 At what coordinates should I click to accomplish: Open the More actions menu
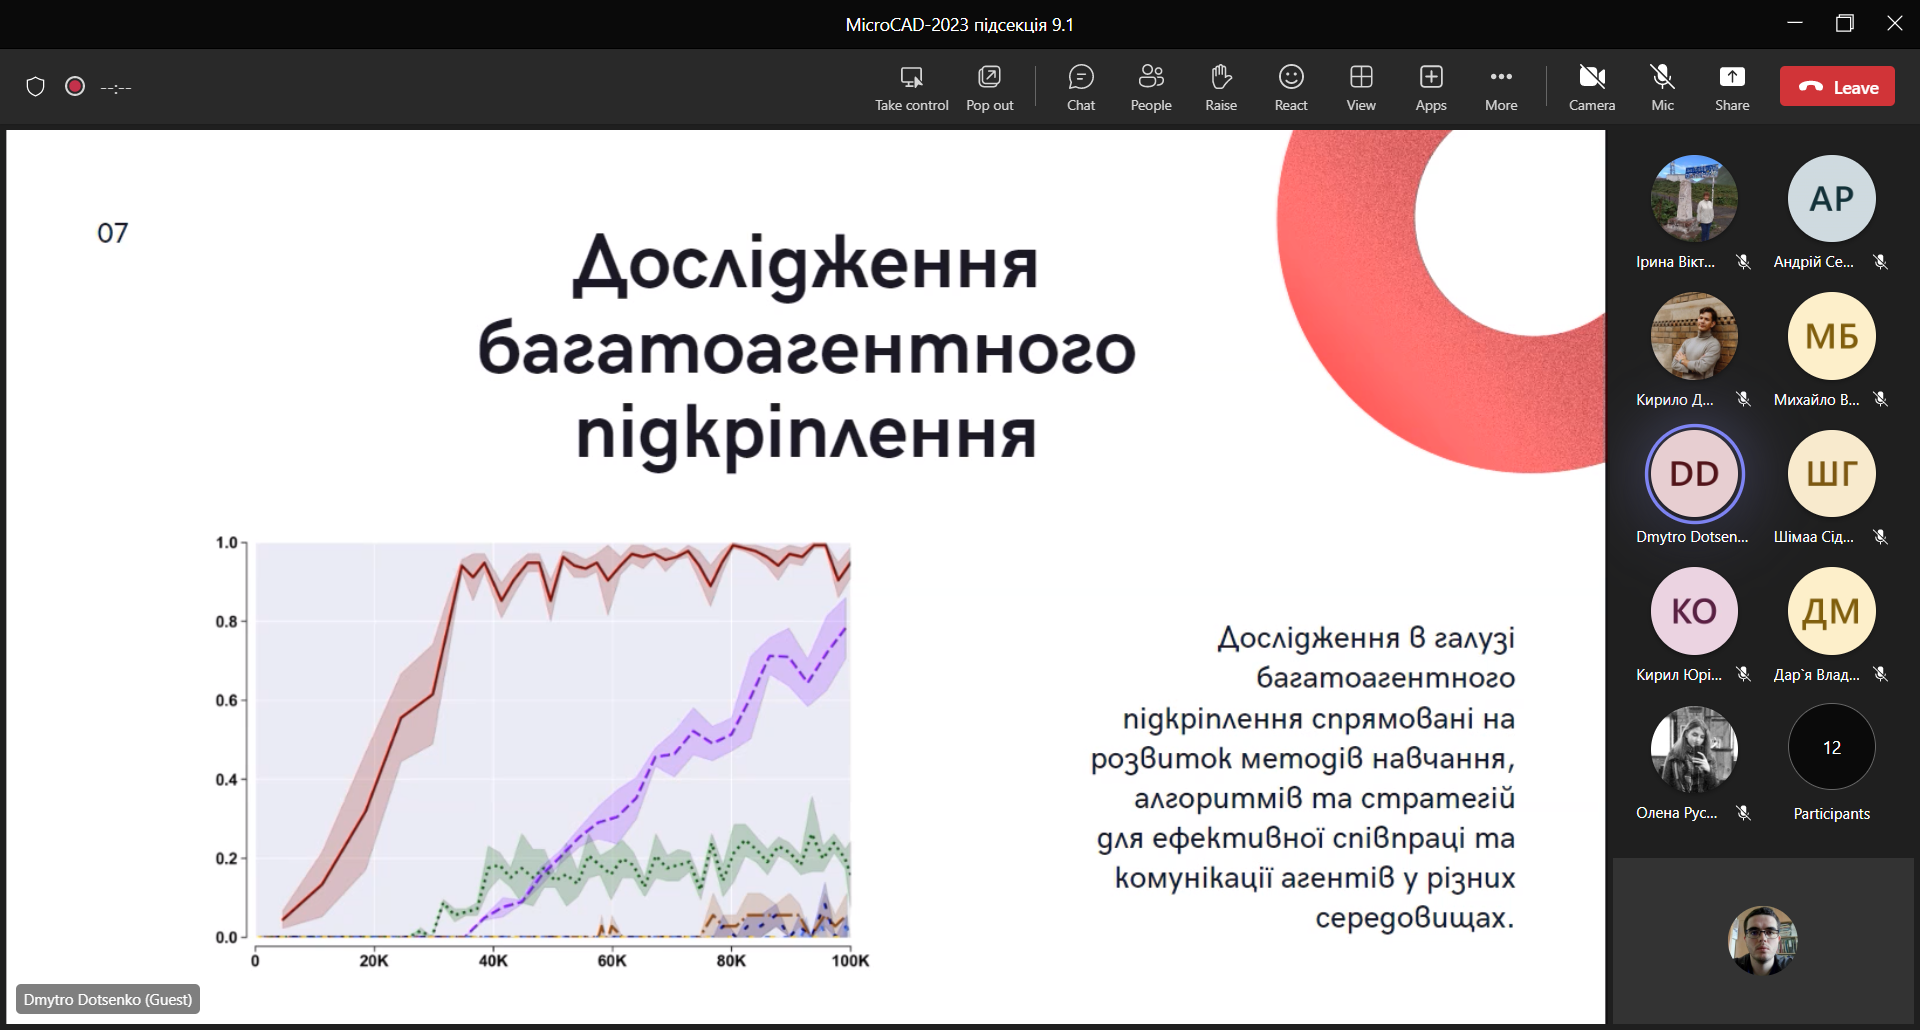pyautogui.click(x=1500, y=87)
